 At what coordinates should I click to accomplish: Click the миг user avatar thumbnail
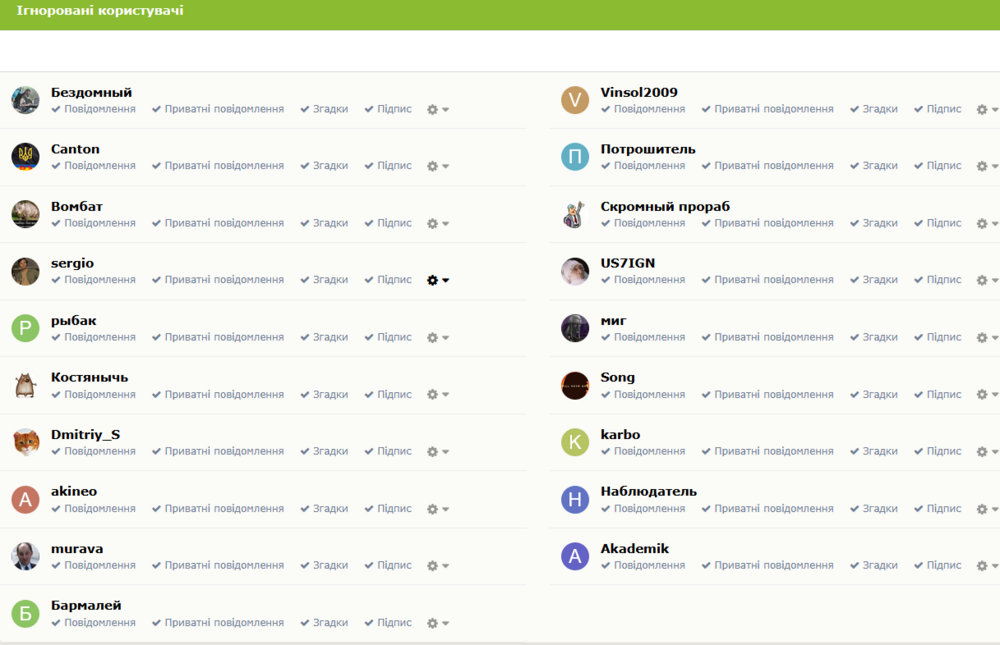click(x=575, y=328)
